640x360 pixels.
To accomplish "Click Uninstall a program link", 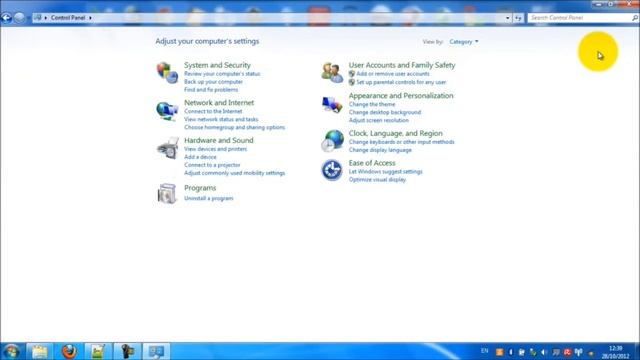I will tap(209, 198).
